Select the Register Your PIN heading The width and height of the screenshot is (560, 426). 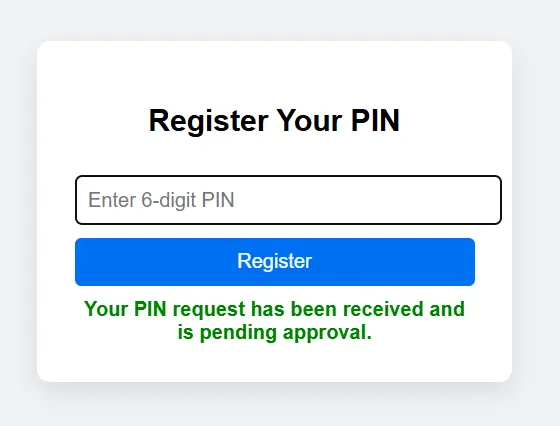click(x=274, y=121)
